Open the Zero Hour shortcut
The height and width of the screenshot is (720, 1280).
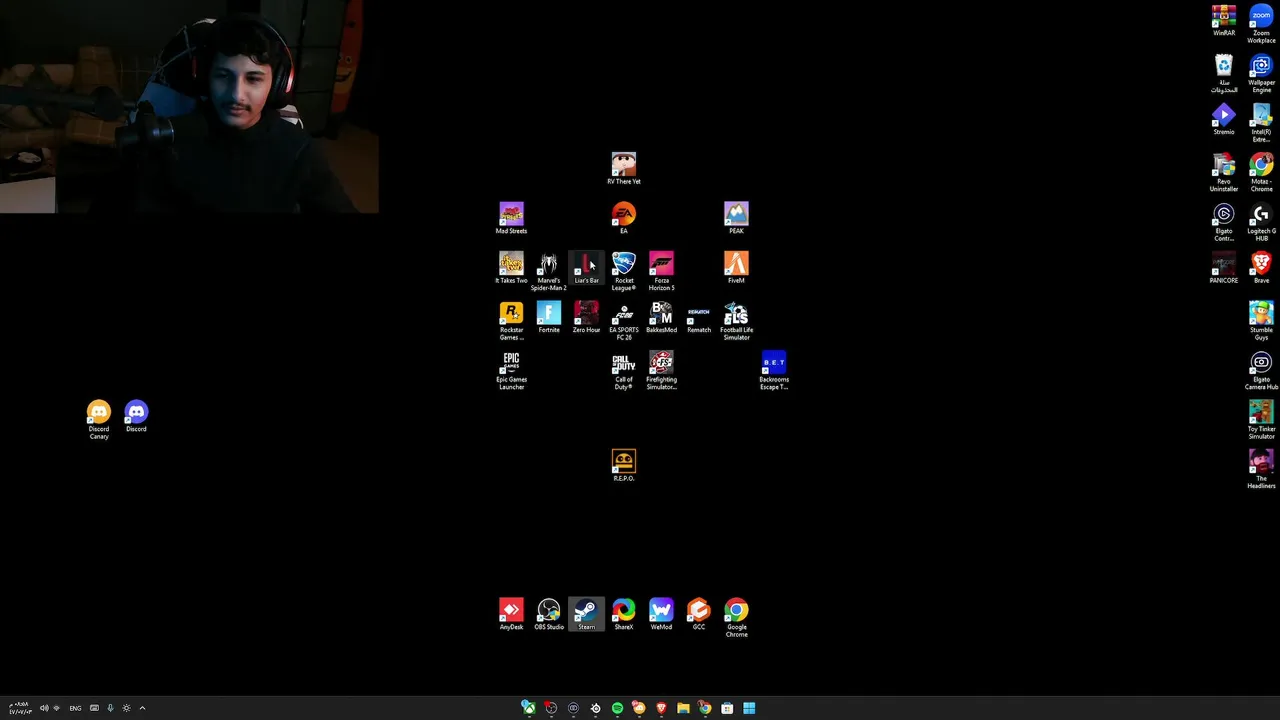coord(586,317)
